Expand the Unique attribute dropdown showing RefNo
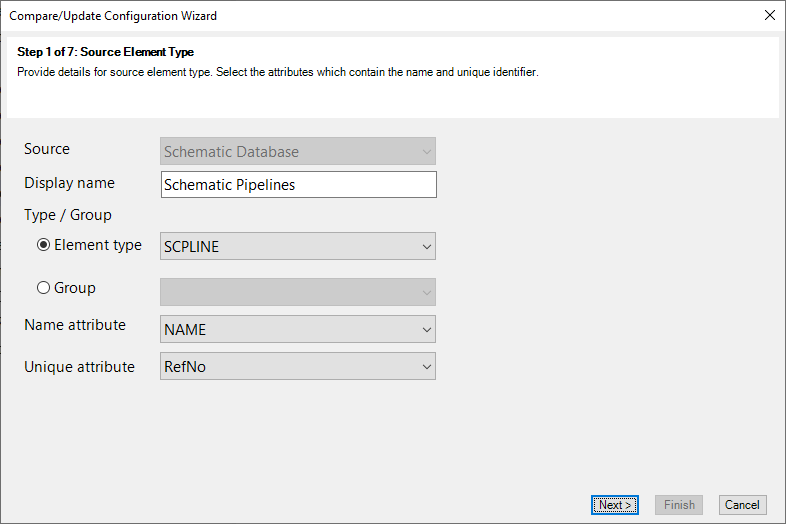This screenshot has width=786, height=524. [298, 366]
